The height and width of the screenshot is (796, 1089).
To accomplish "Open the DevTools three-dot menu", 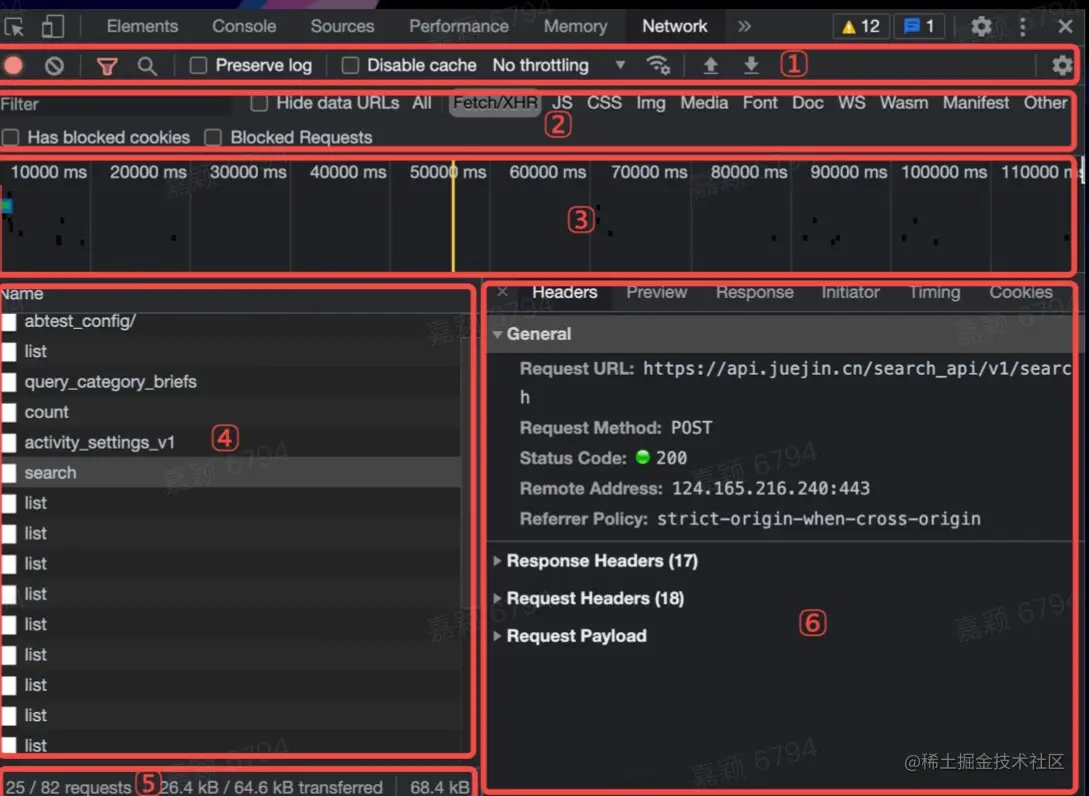I will pyautogui.click(x=1023, y=27).
